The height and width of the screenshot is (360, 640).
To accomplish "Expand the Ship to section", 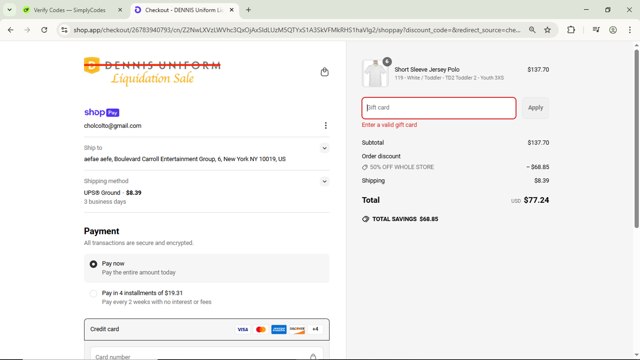I will tap(324, 148).
